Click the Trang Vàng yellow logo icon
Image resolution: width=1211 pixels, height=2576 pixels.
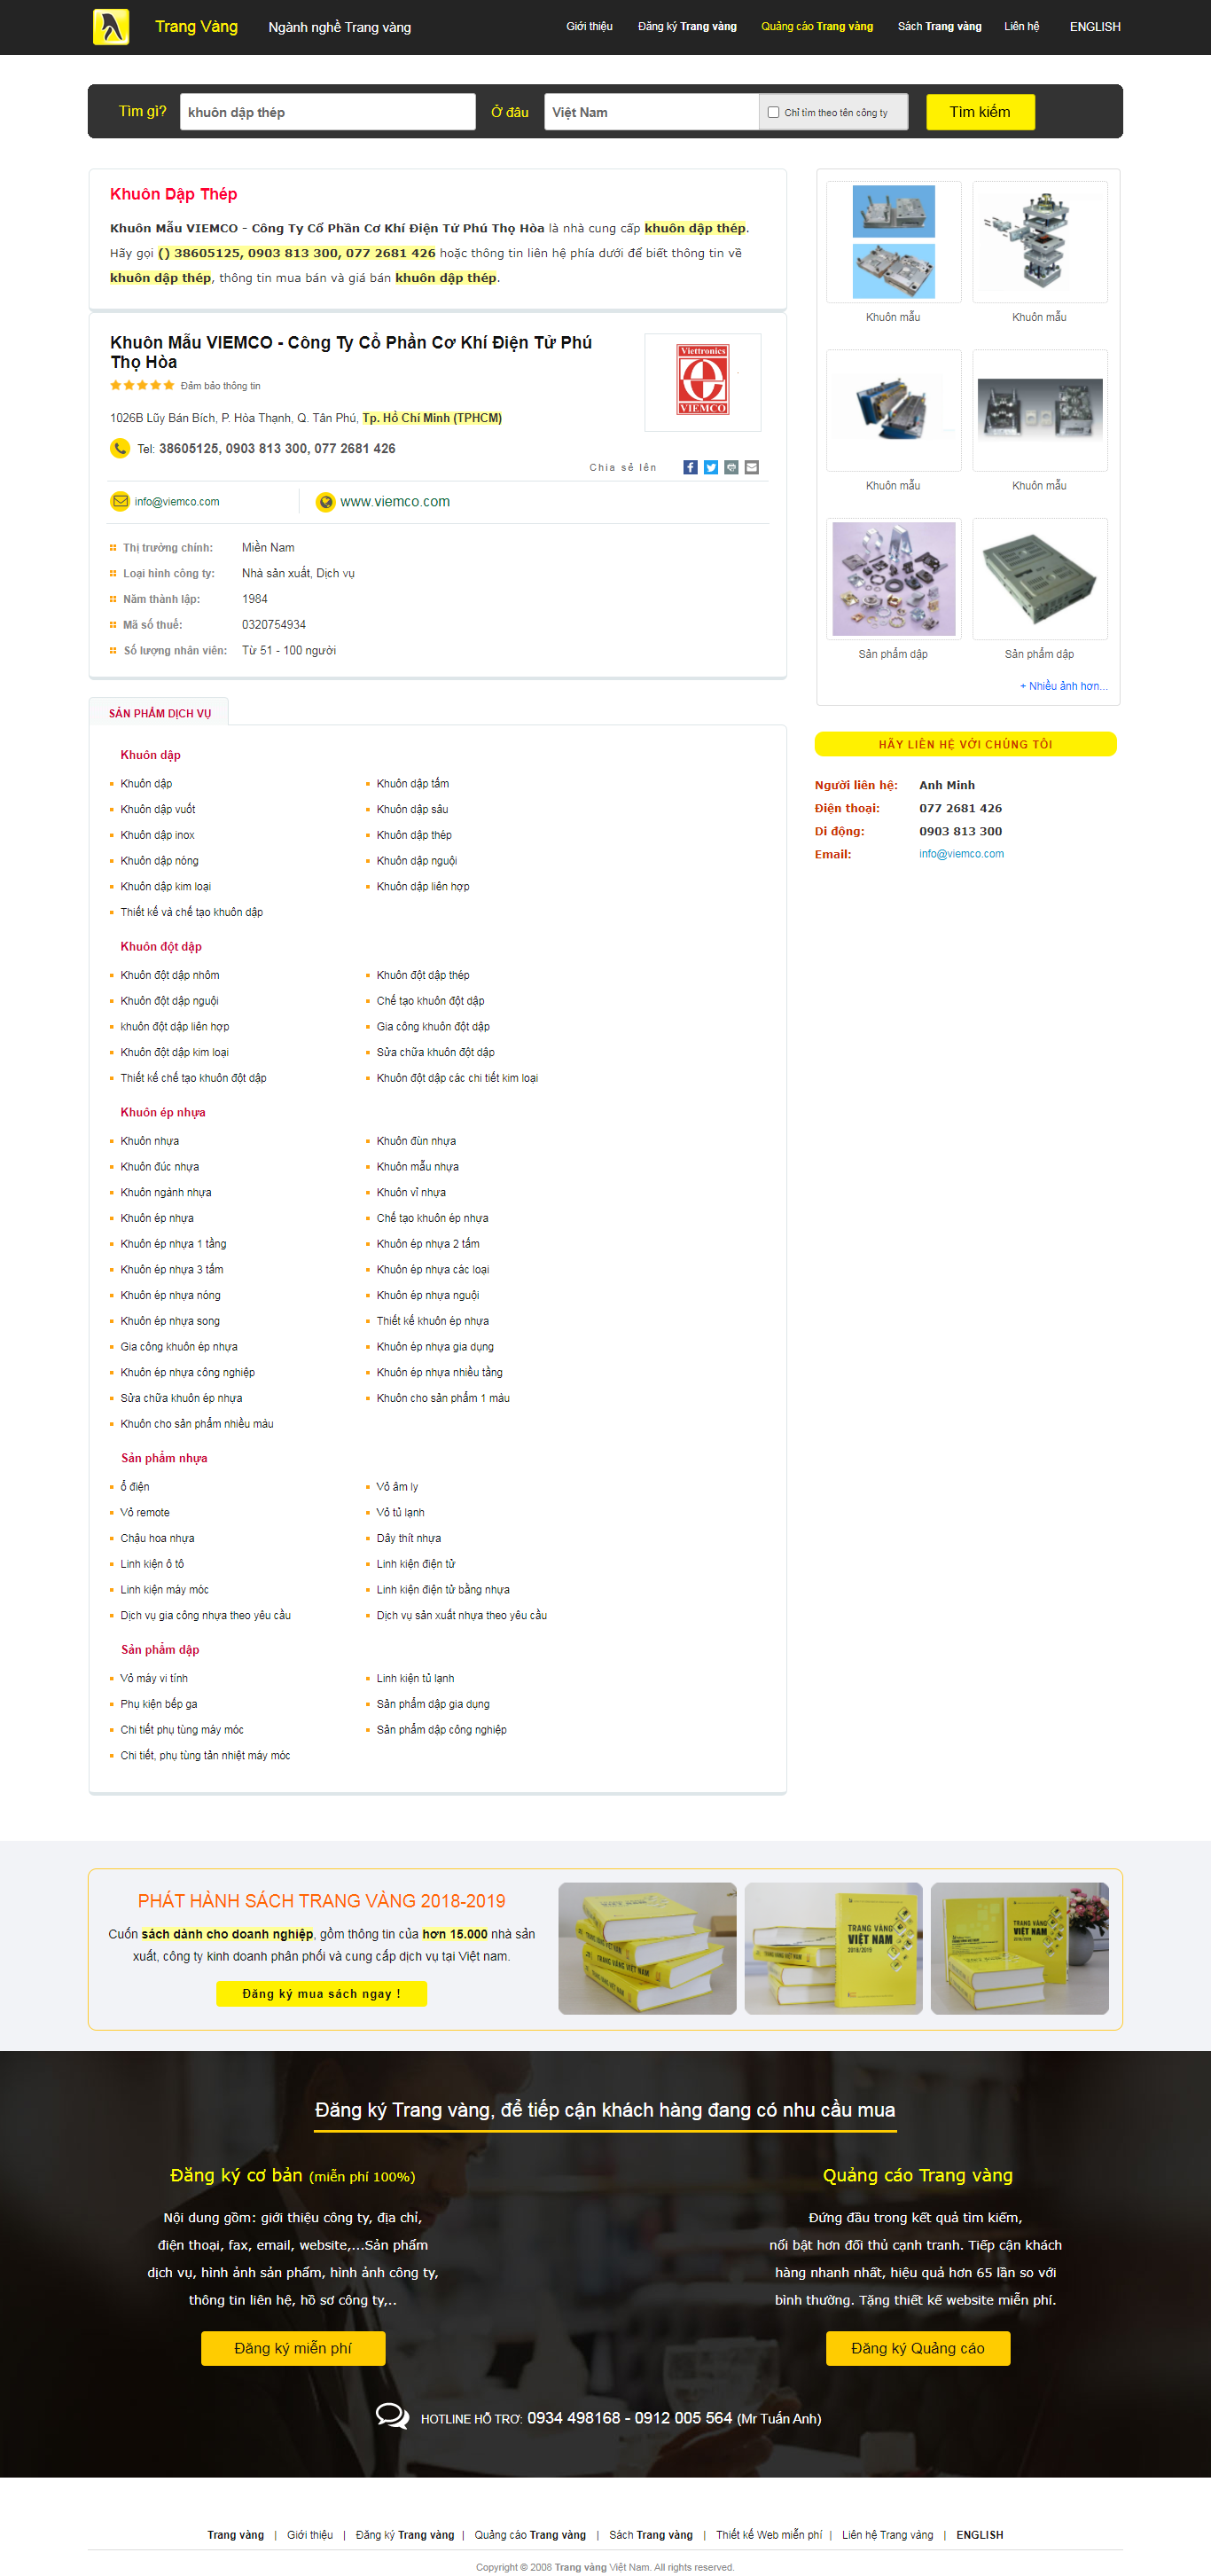coord(111,27)
